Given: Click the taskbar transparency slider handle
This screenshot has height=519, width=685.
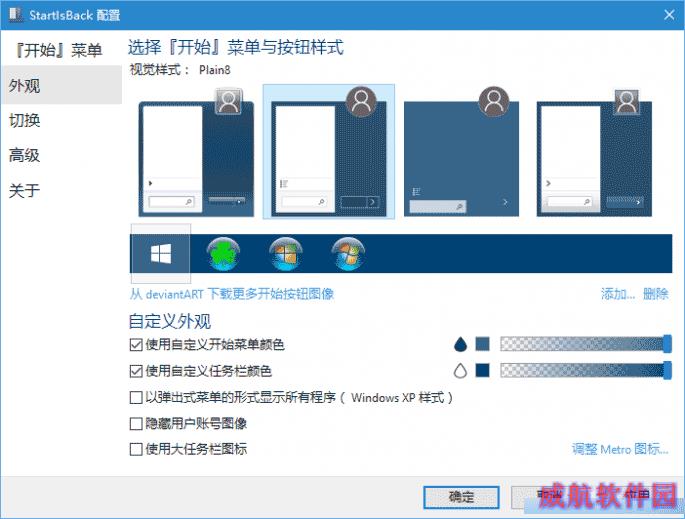Looking at the screenshot, I should [x=667, y=370].
